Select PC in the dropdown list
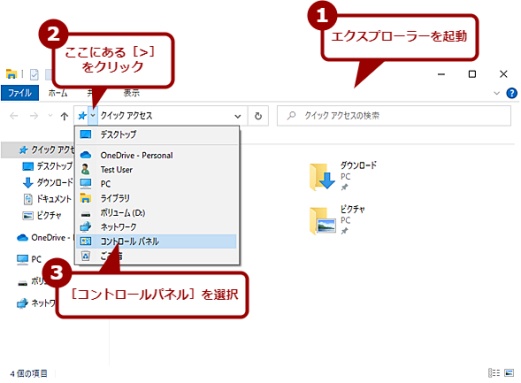This screenshot has width=521, height=383. point(157,184)
